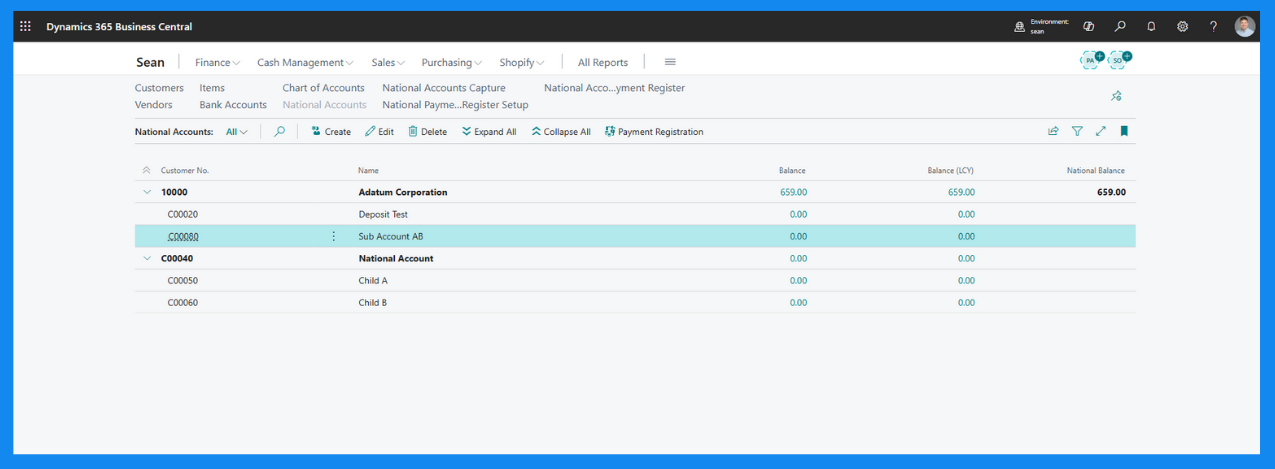Search the National Accounts list
The width and height of the screenshot is (1275, 469).
(x=280, y=131)
